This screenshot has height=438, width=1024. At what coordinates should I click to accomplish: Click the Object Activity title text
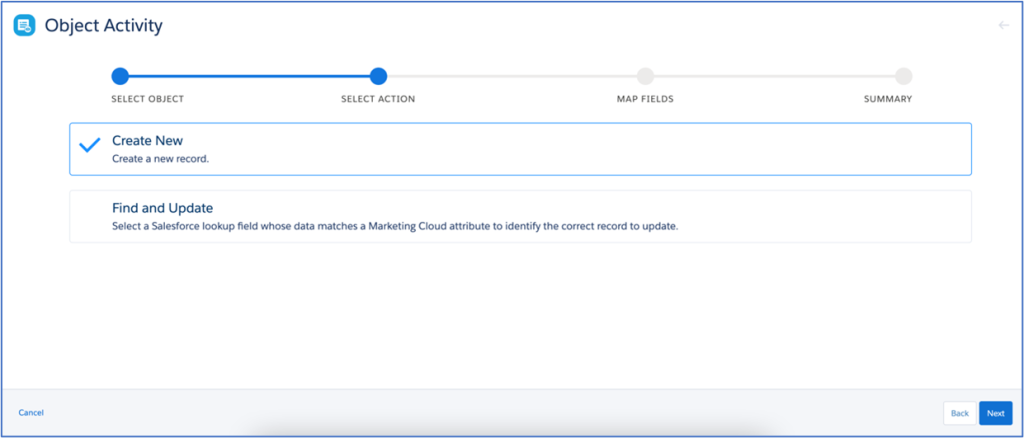point(103,26)
